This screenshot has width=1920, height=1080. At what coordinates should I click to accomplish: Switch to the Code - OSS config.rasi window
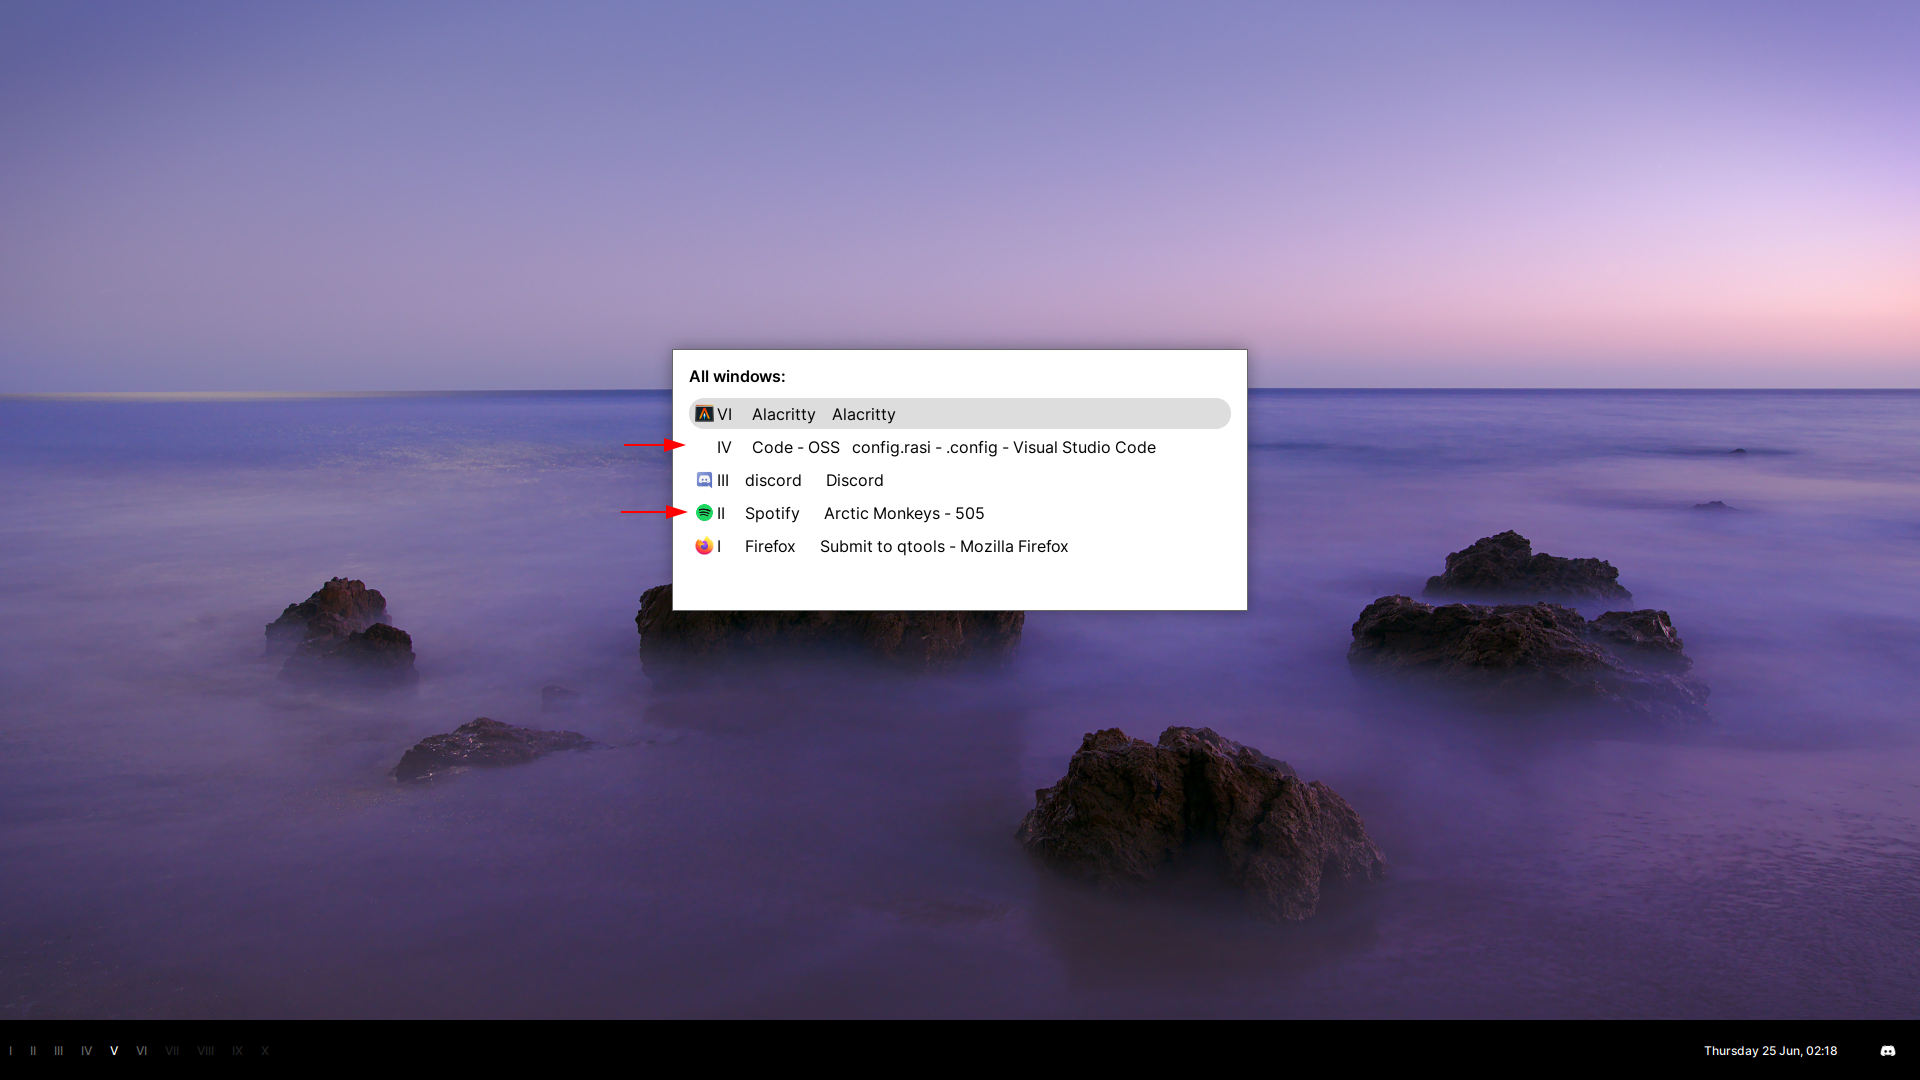pyautogui.click(x=1003, y=447)
